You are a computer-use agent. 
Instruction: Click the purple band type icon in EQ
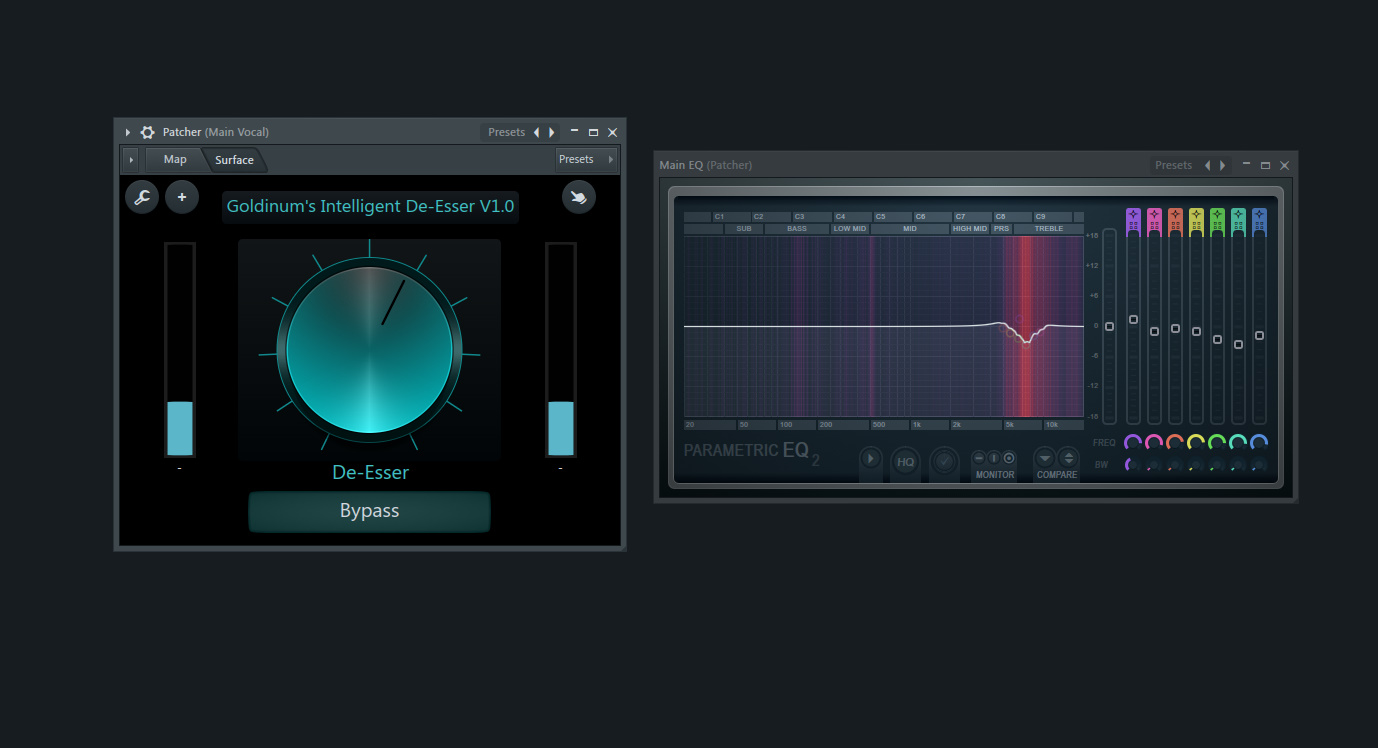[x=1133, y=220]
